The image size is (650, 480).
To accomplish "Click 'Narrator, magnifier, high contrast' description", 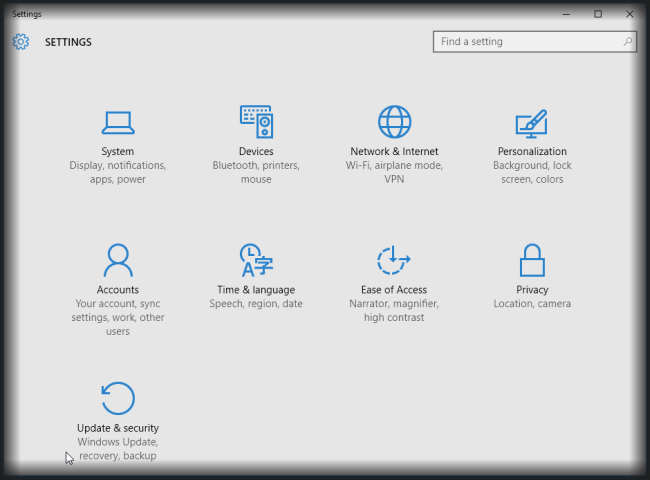I will [394, 310].
